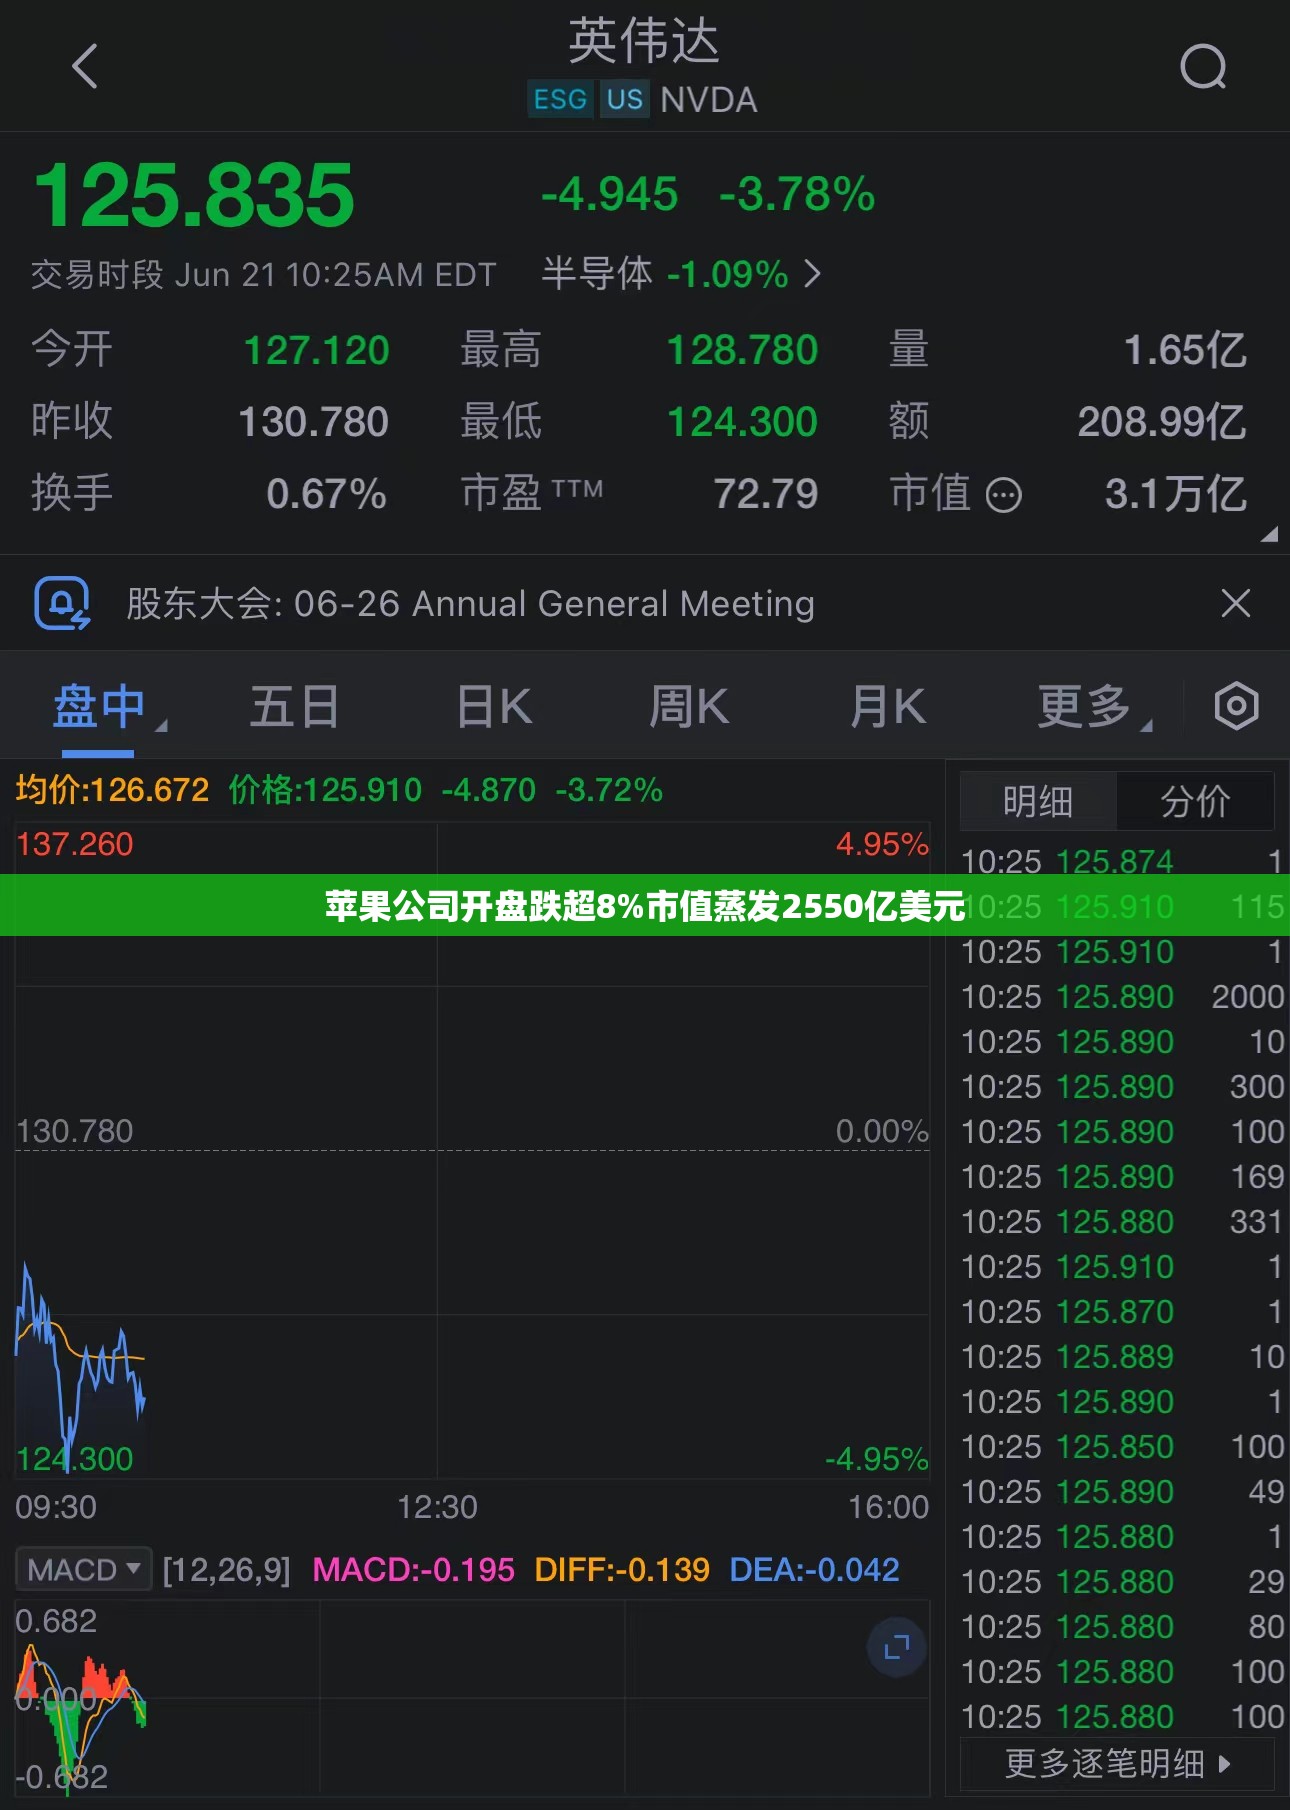Tap the US market badge

(625, 100)
